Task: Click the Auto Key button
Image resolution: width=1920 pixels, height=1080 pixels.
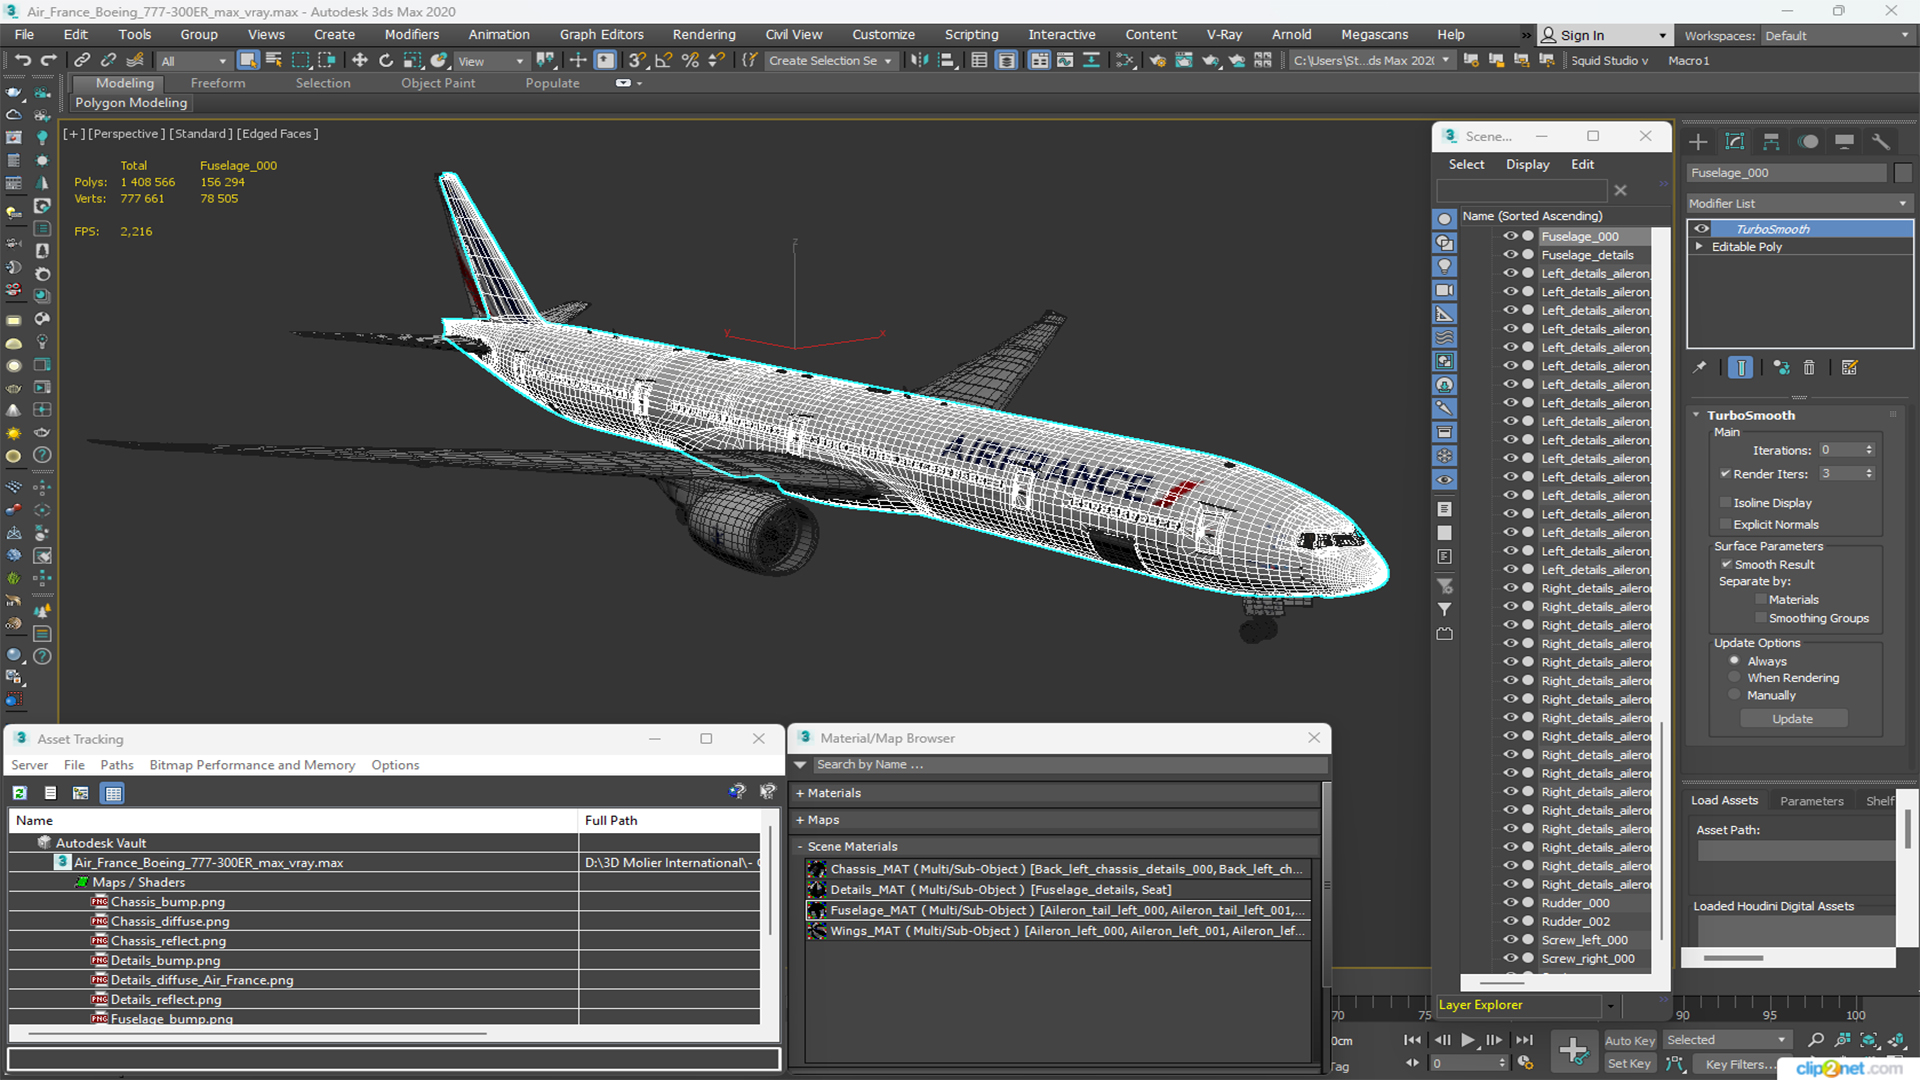Action: tap(1630, 1041)
